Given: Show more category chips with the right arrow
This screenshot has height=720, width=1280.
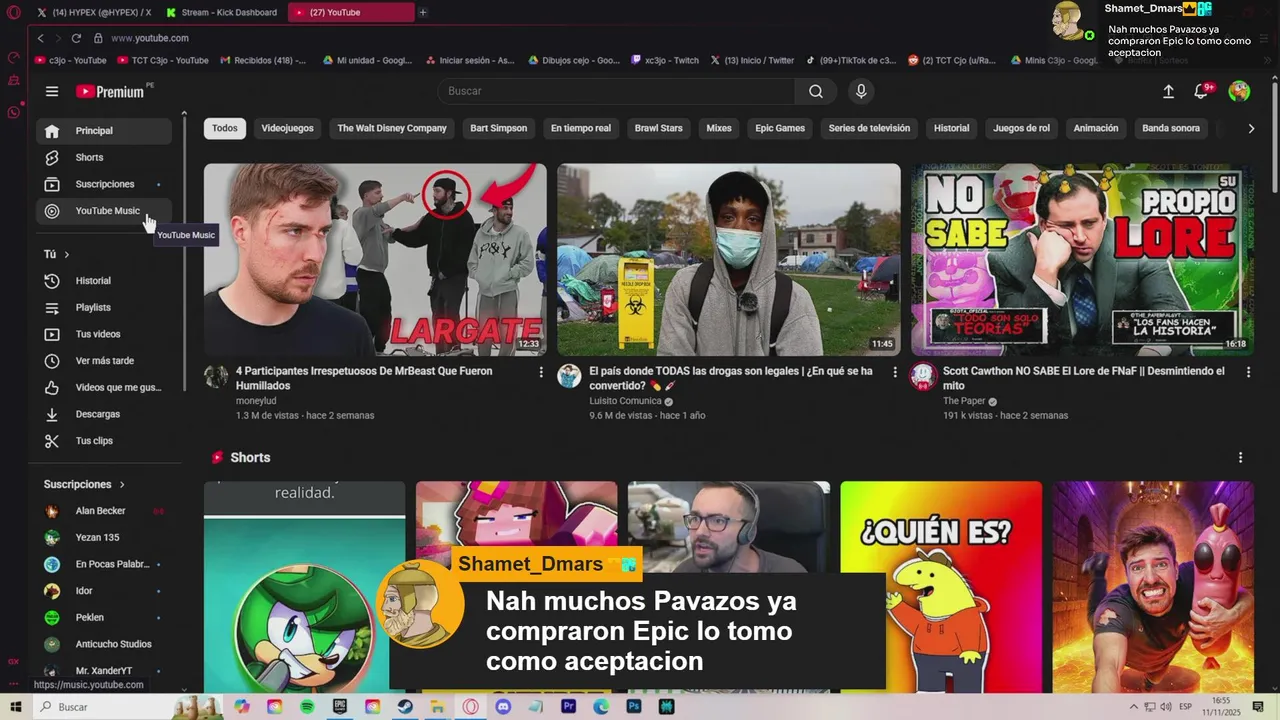Looking at the screenshot, I should (1250, 128).
